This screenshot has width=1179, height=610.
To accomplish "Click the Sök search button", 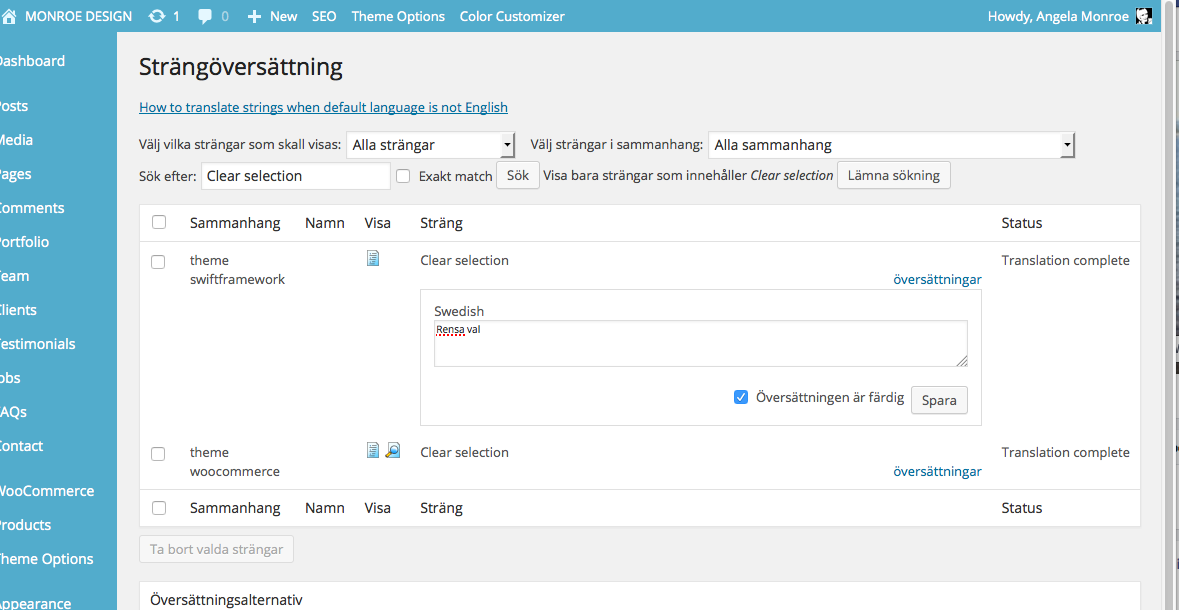I will coord(517,175).
